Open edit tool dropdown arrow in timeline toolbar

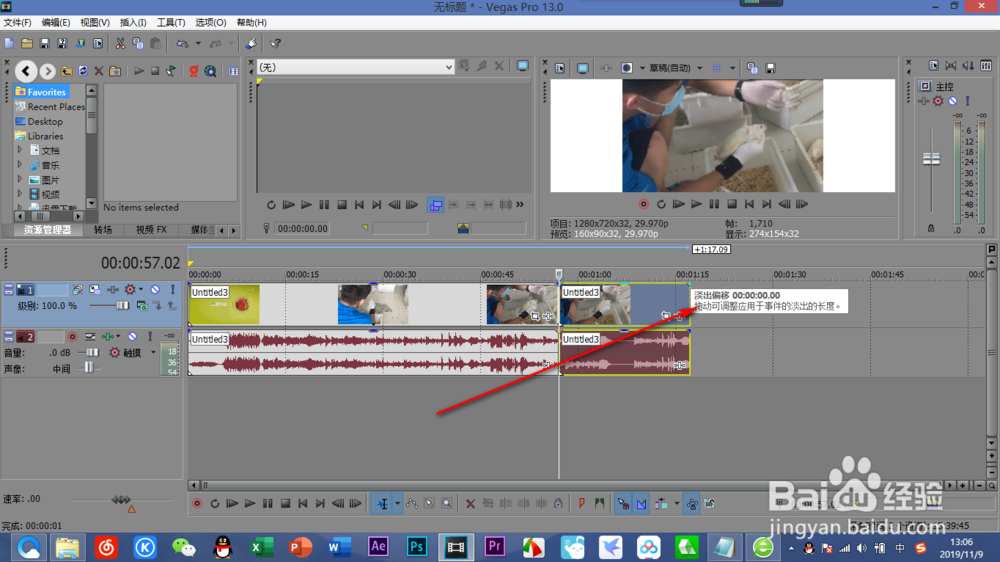pos(397,504)
